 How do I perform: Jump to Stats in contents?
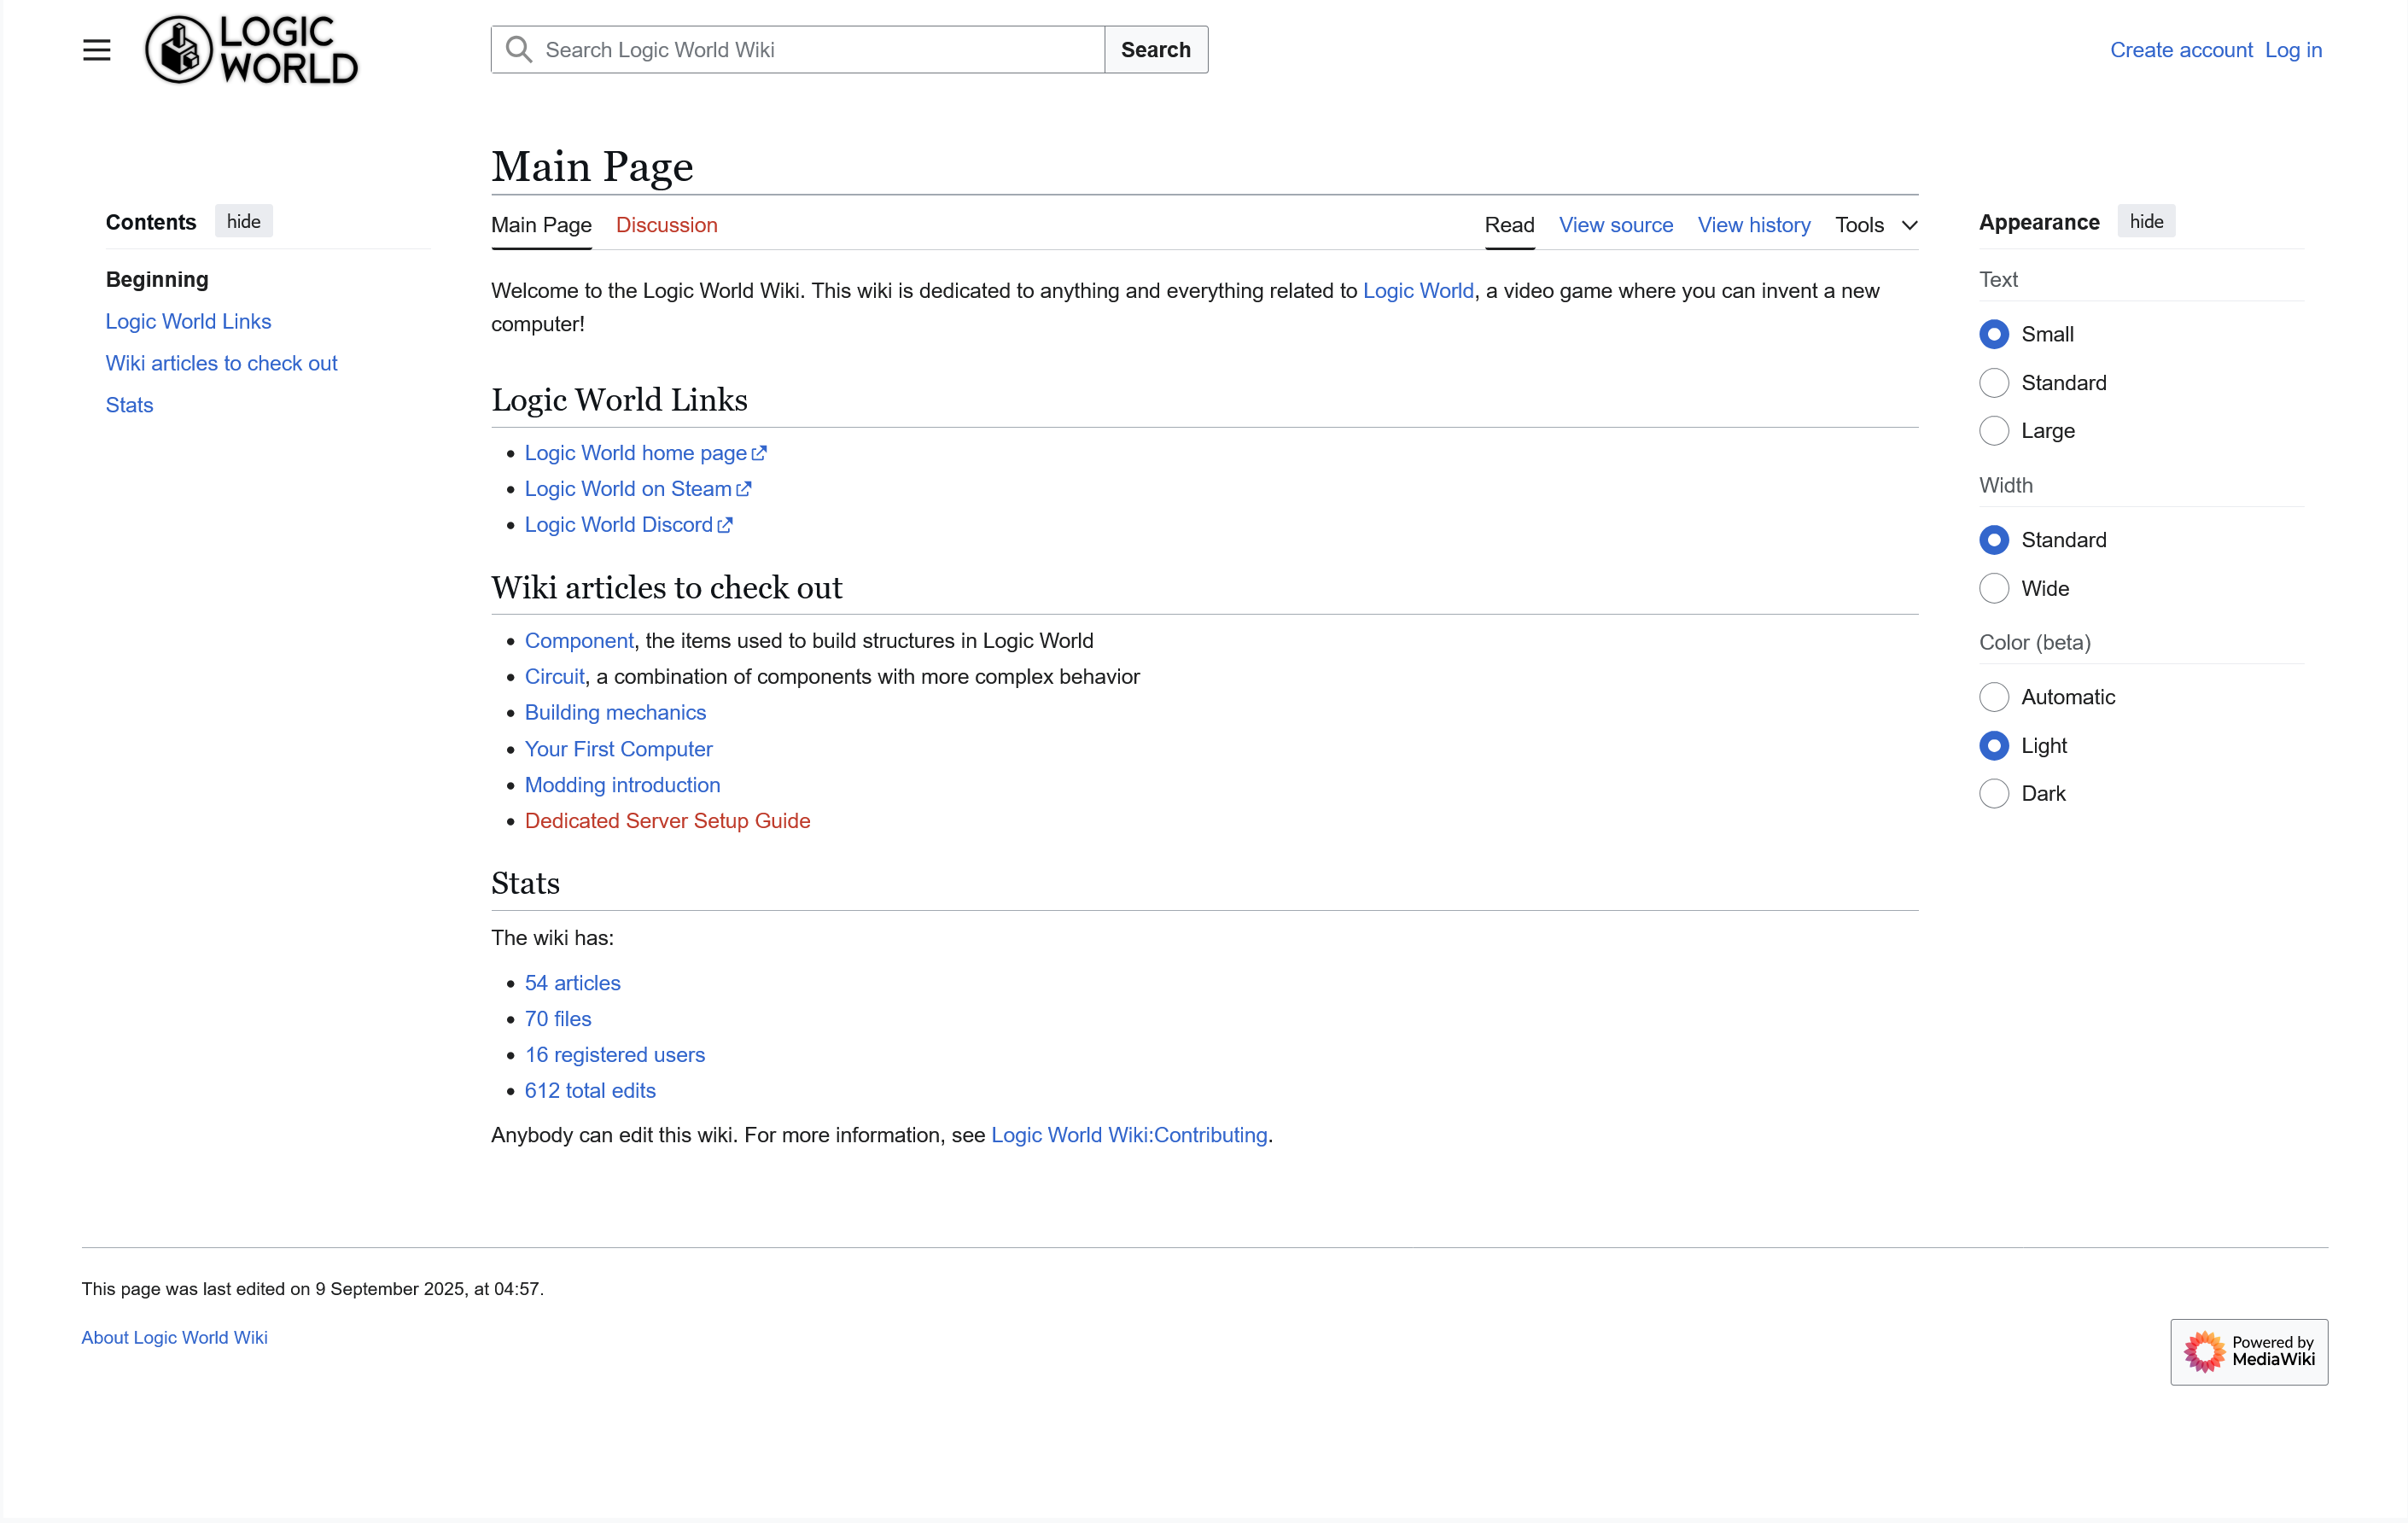(x=129, y=405)
